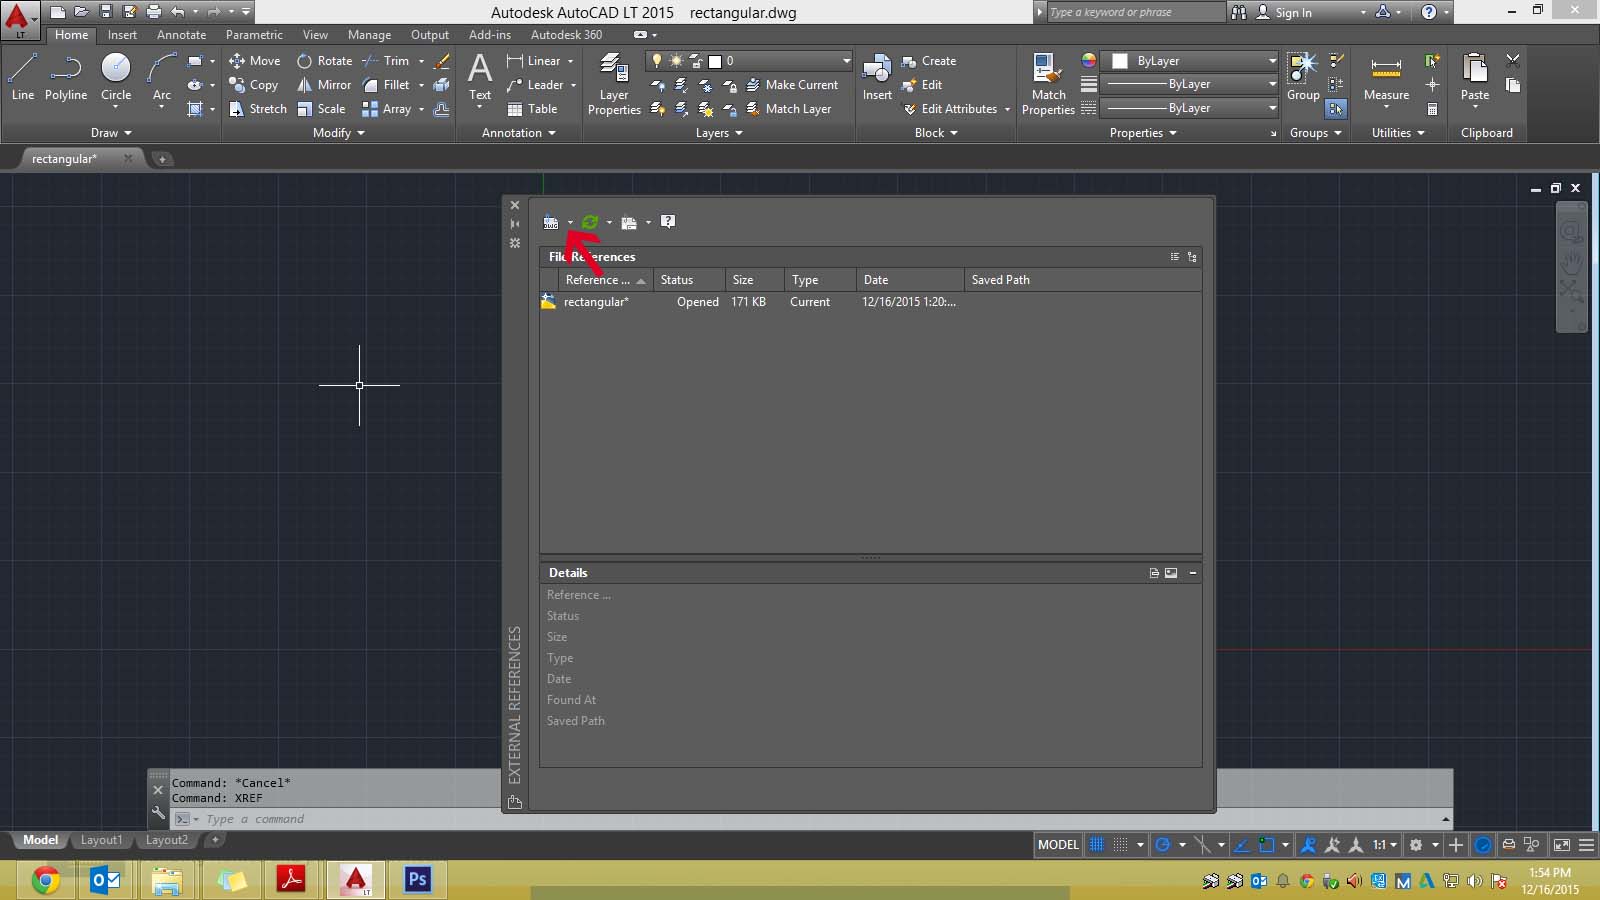This screenshot has width=1600, height=900.
Task: Select the Mirror tool
Action: [324, 85]
